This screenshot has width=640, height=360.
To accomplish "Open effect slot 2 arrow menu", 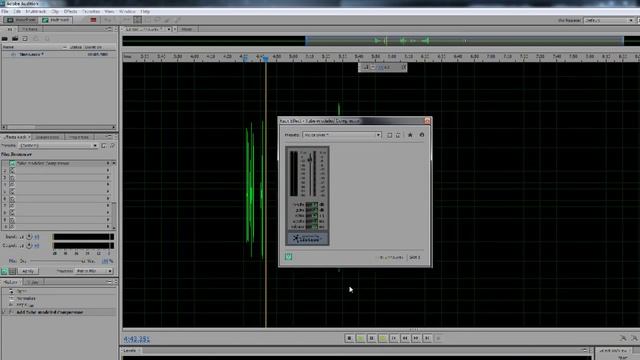I will coord(108,171).
